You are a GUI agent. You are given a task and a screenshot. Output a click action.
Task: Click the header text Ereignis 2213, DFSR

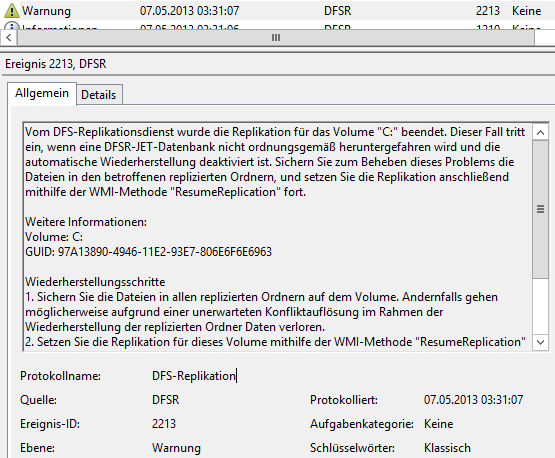56,64
